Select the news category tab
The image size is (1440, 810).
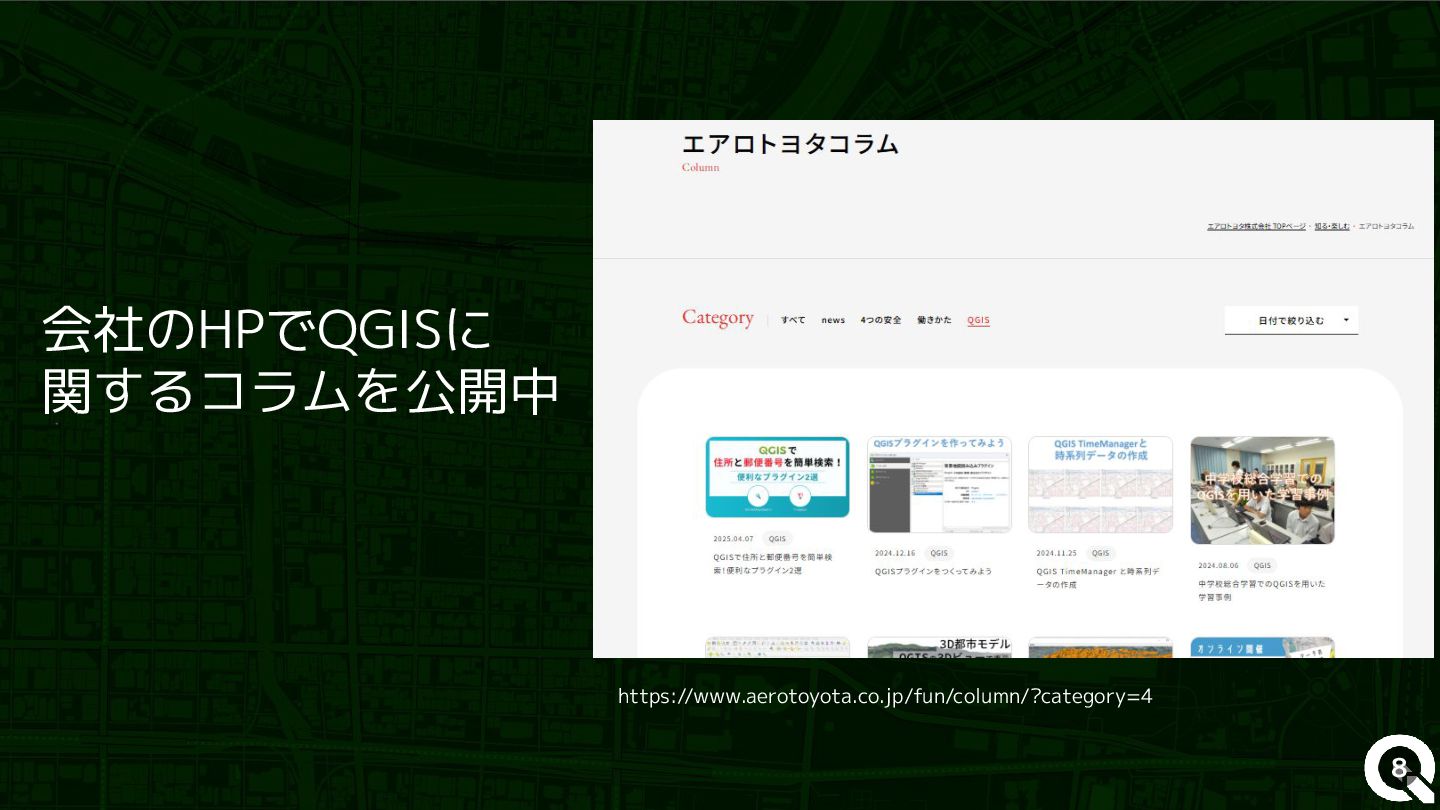[x=833, y=320]
